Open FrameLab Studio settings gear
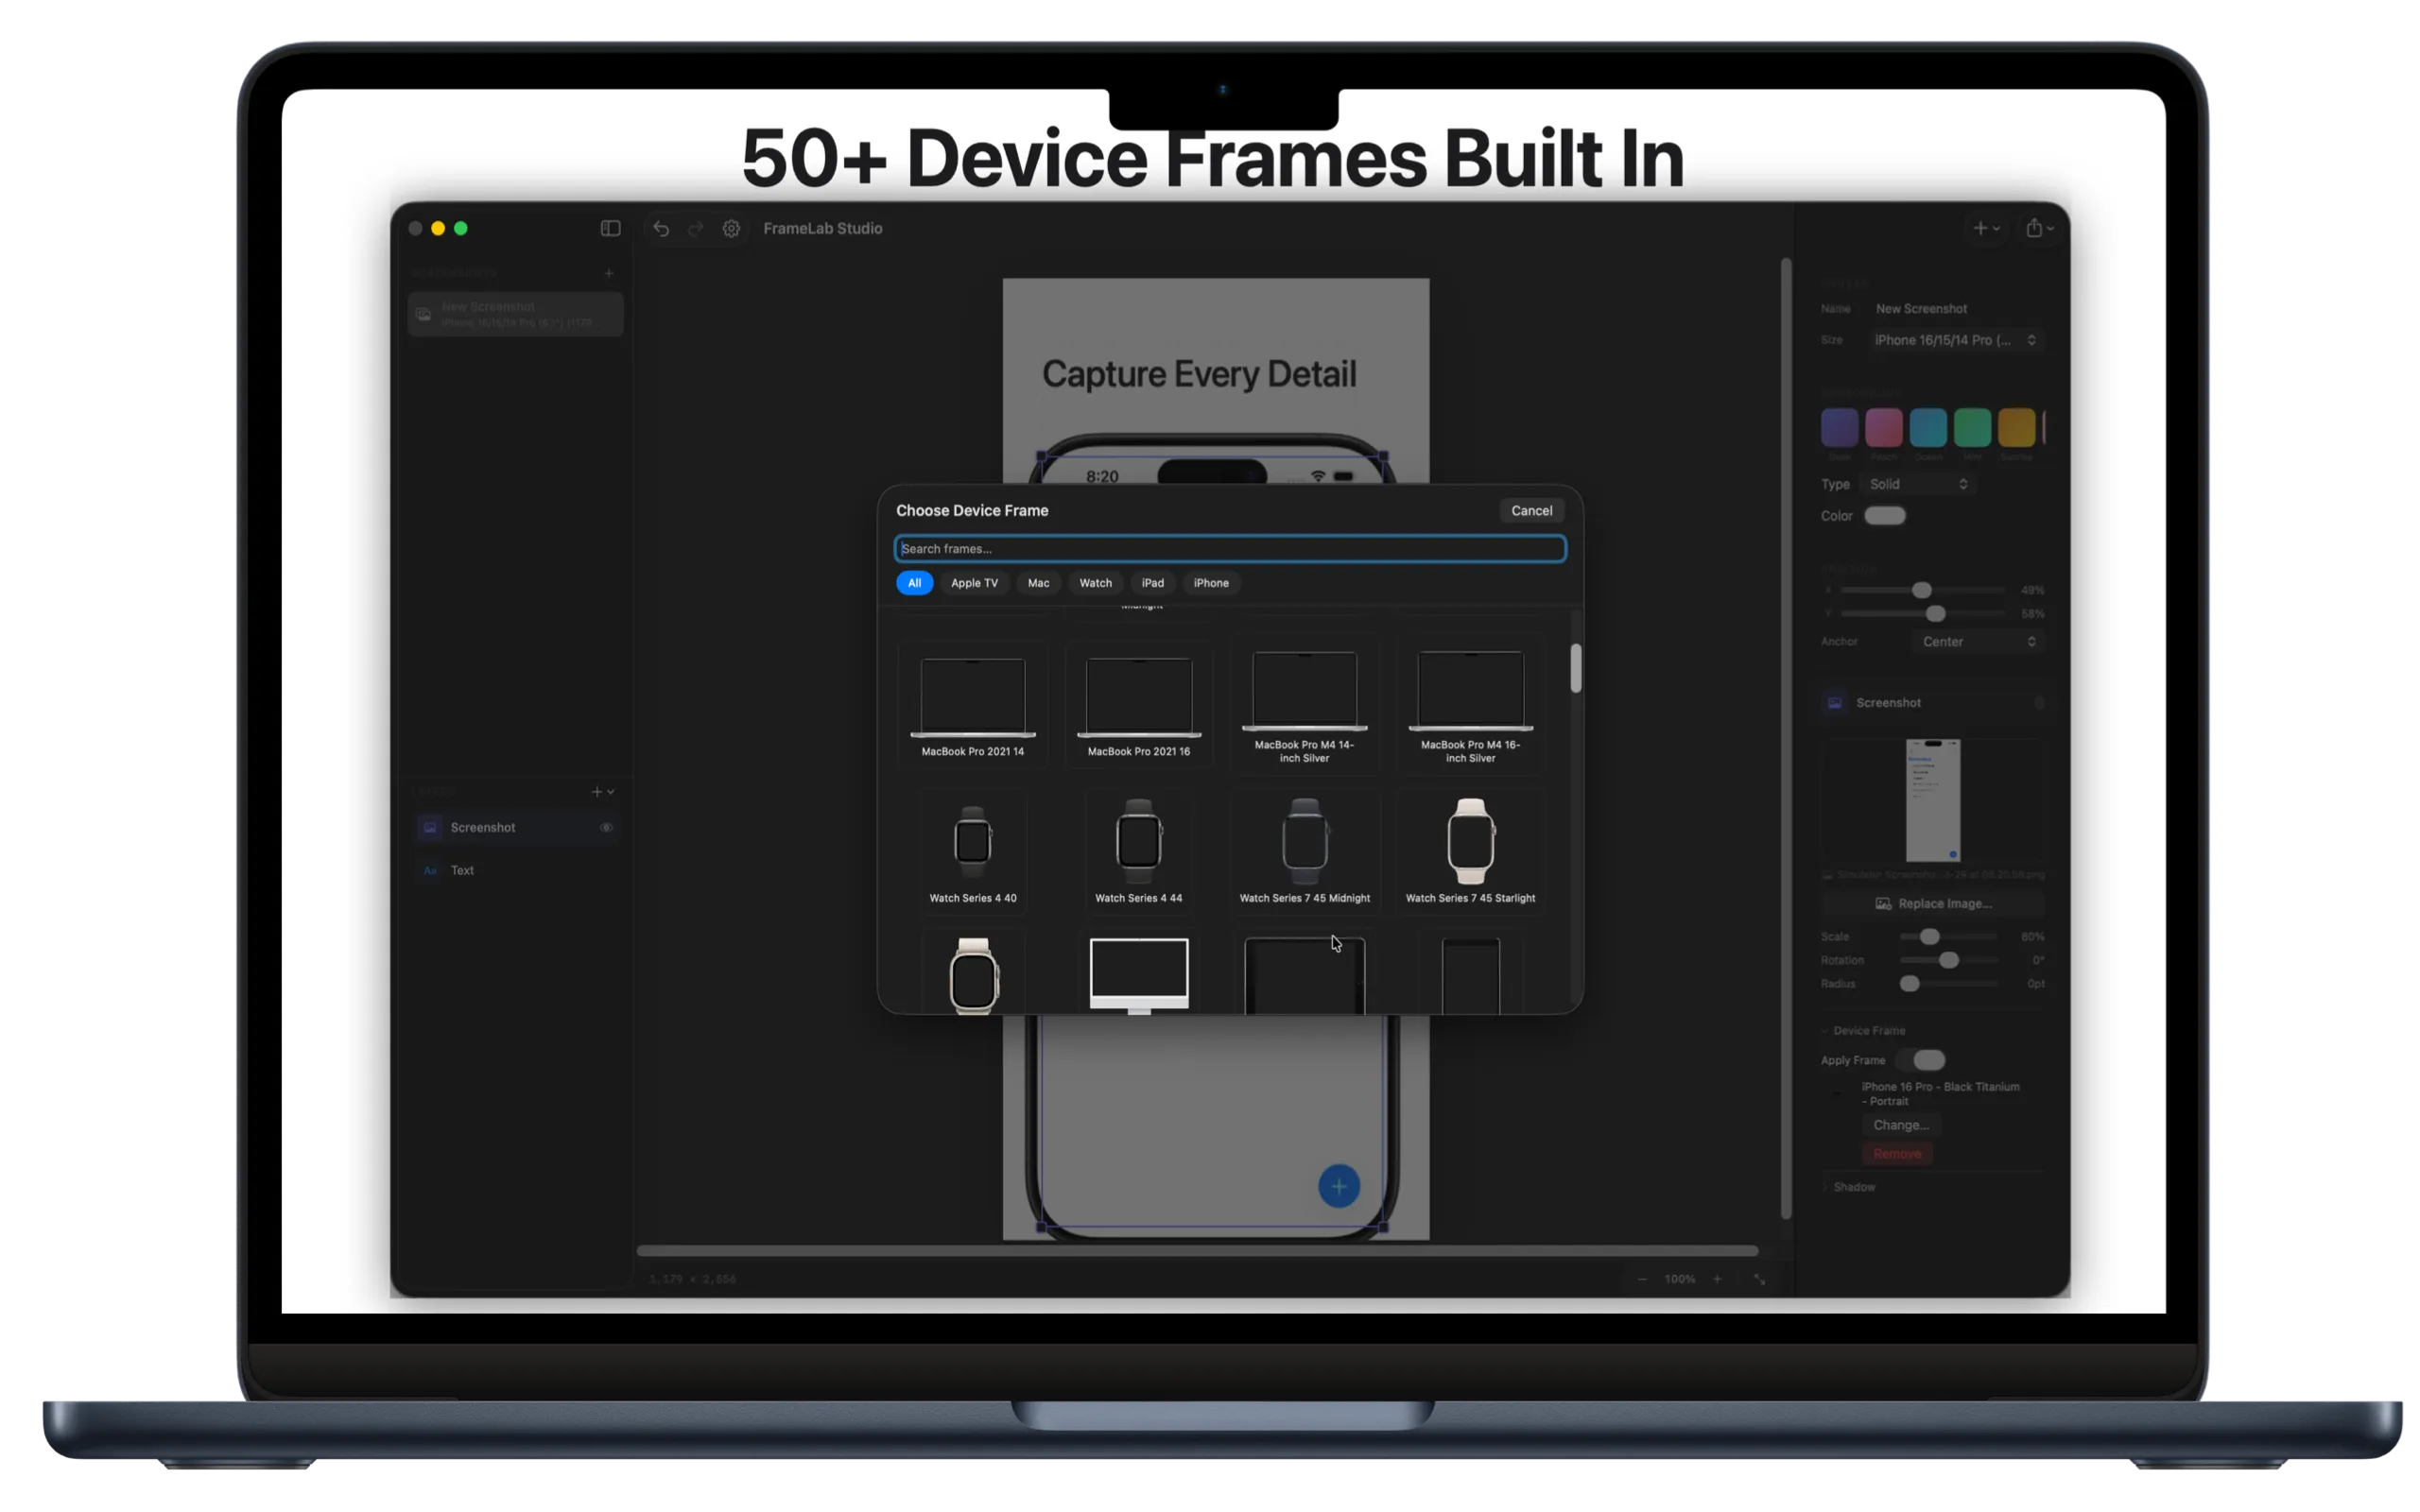The width and height of the screenshot is (2420, 1512). (731, 228)
